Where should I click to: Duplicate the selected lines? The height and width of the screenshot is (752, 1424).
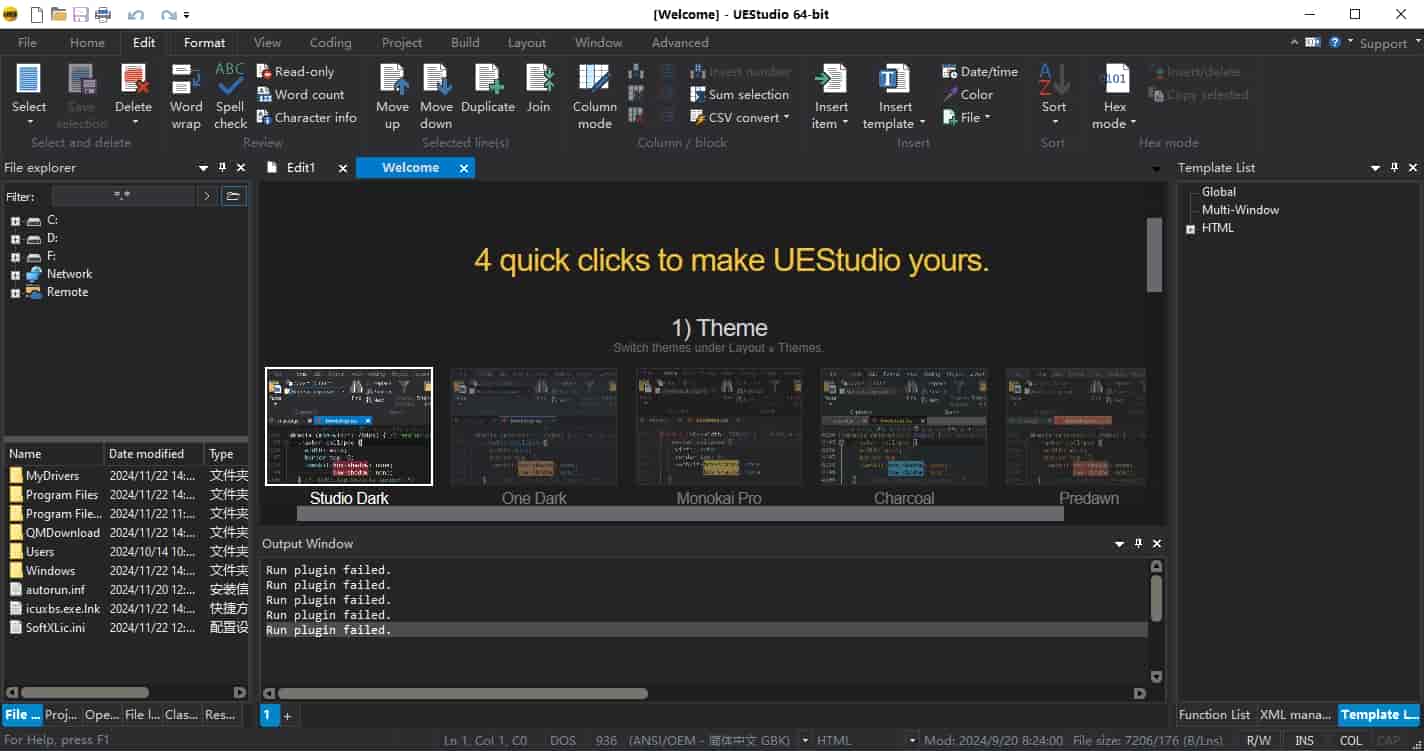[x=488, y=95]
